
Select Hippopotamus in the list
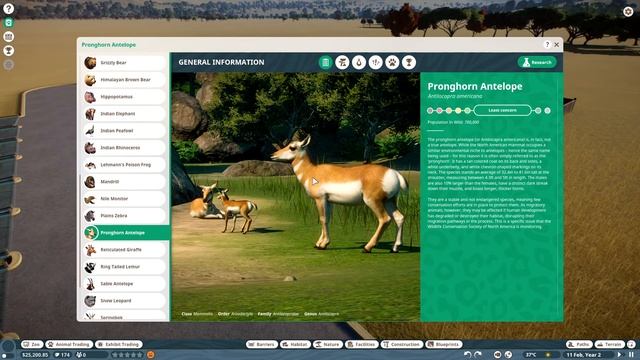tap(124, 97)
